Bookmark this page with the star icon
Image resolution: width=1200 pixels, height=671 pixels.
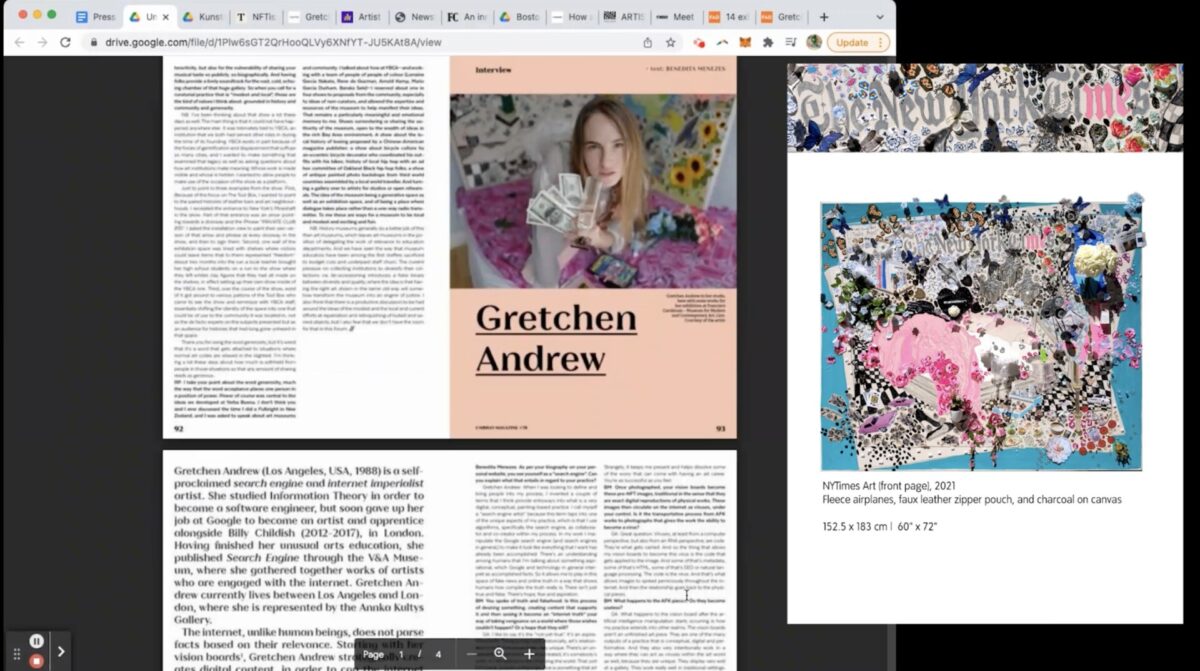(671, 42)
